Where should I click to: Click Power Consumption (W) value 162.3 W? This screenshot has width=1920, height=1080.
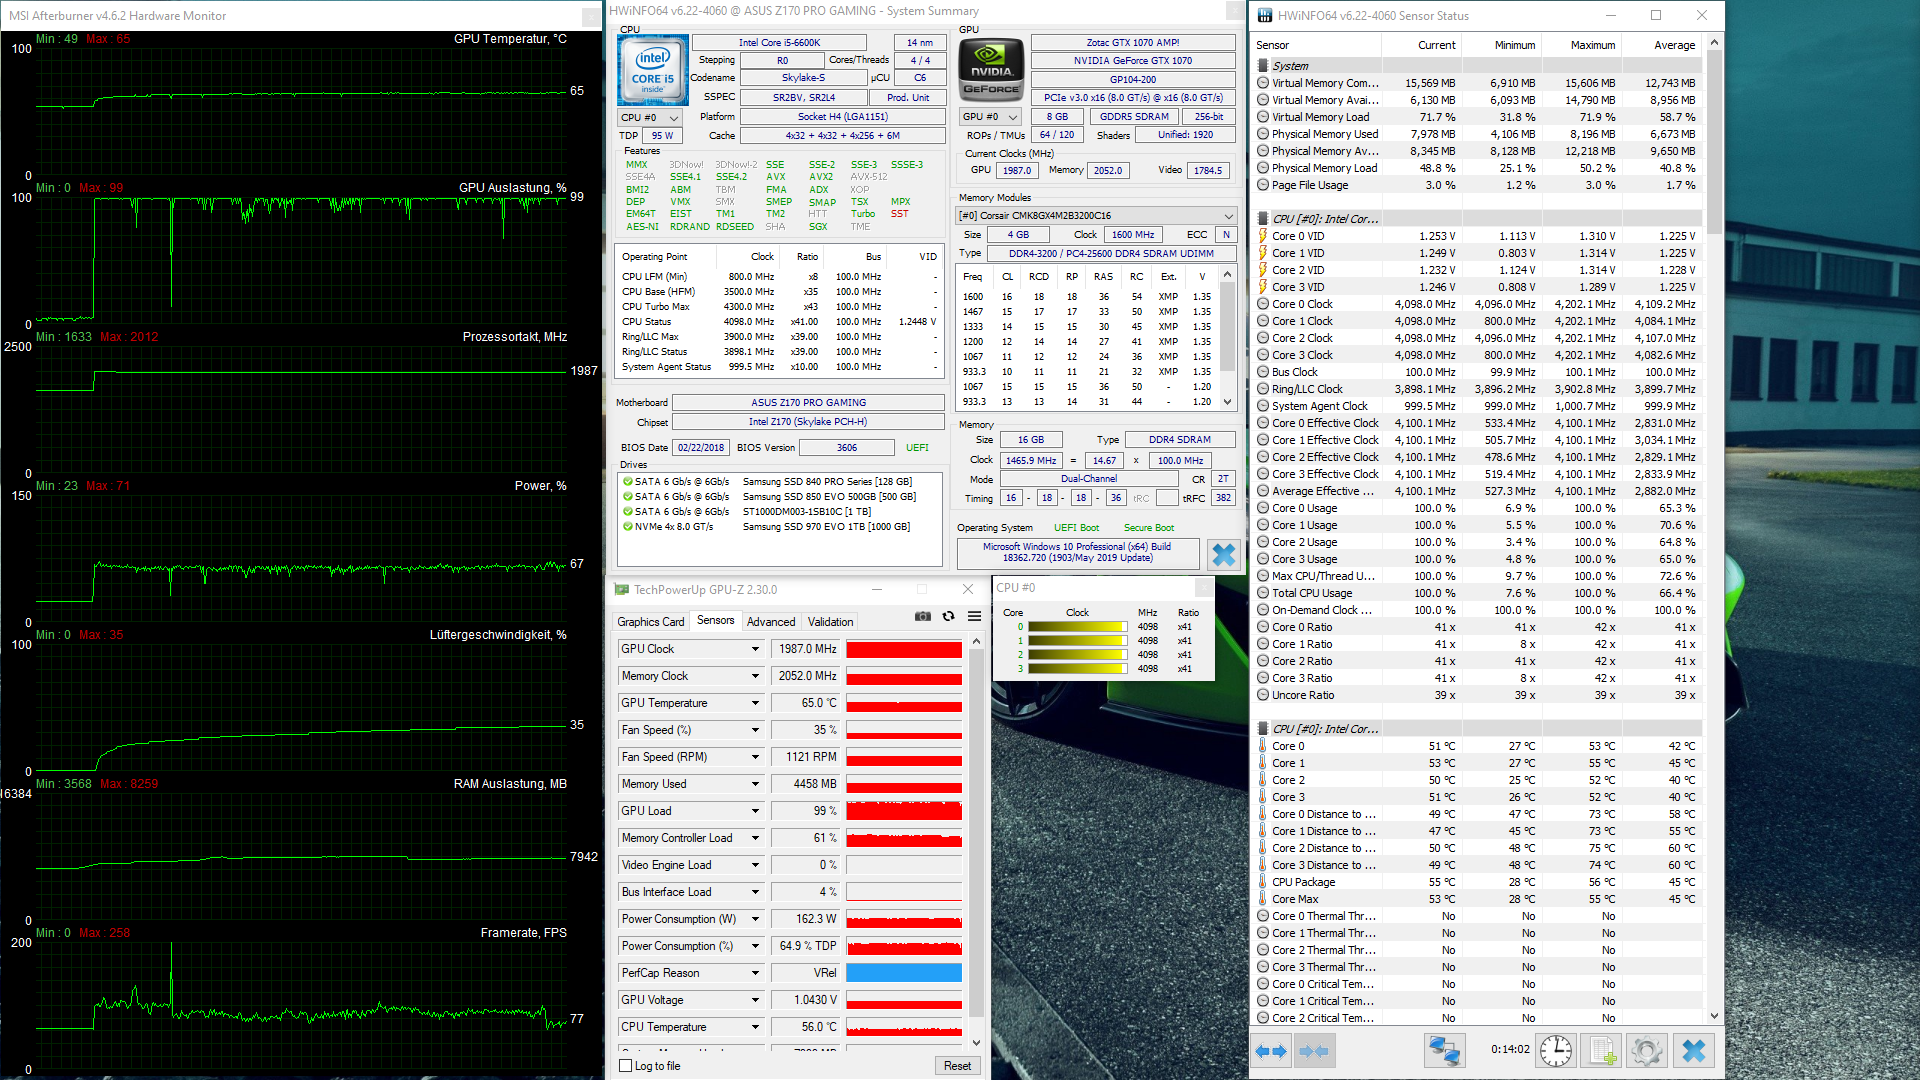805,919
